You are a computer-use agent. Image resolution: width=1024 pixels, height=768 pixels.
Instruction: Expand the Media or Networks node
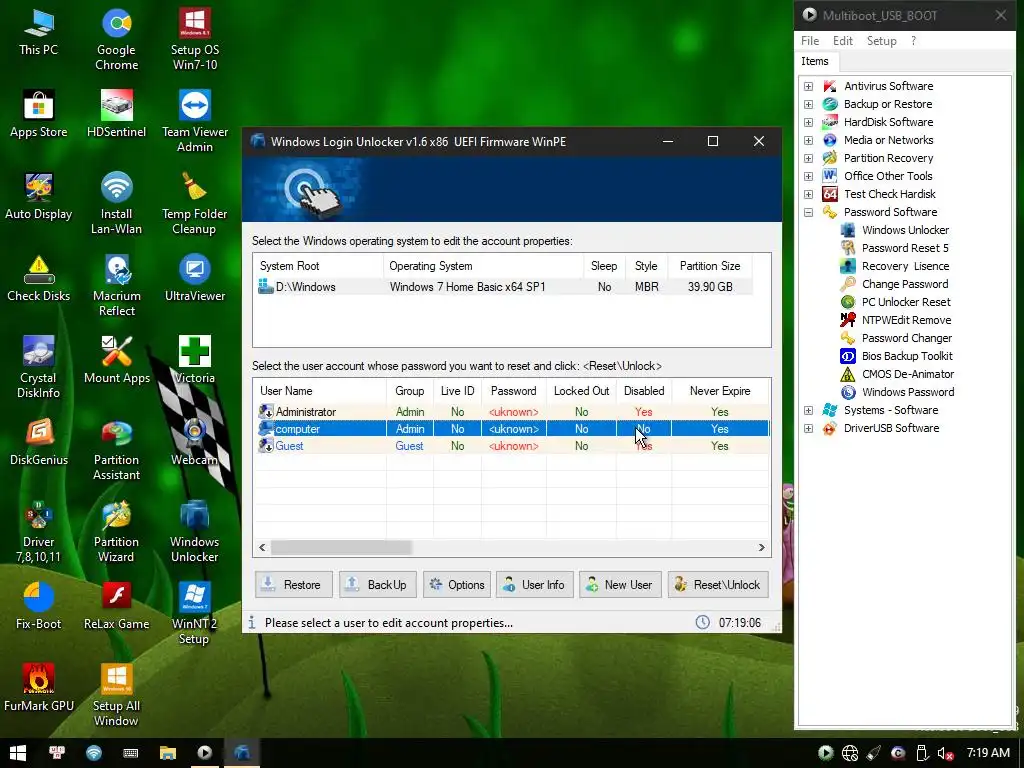point(808,140)
